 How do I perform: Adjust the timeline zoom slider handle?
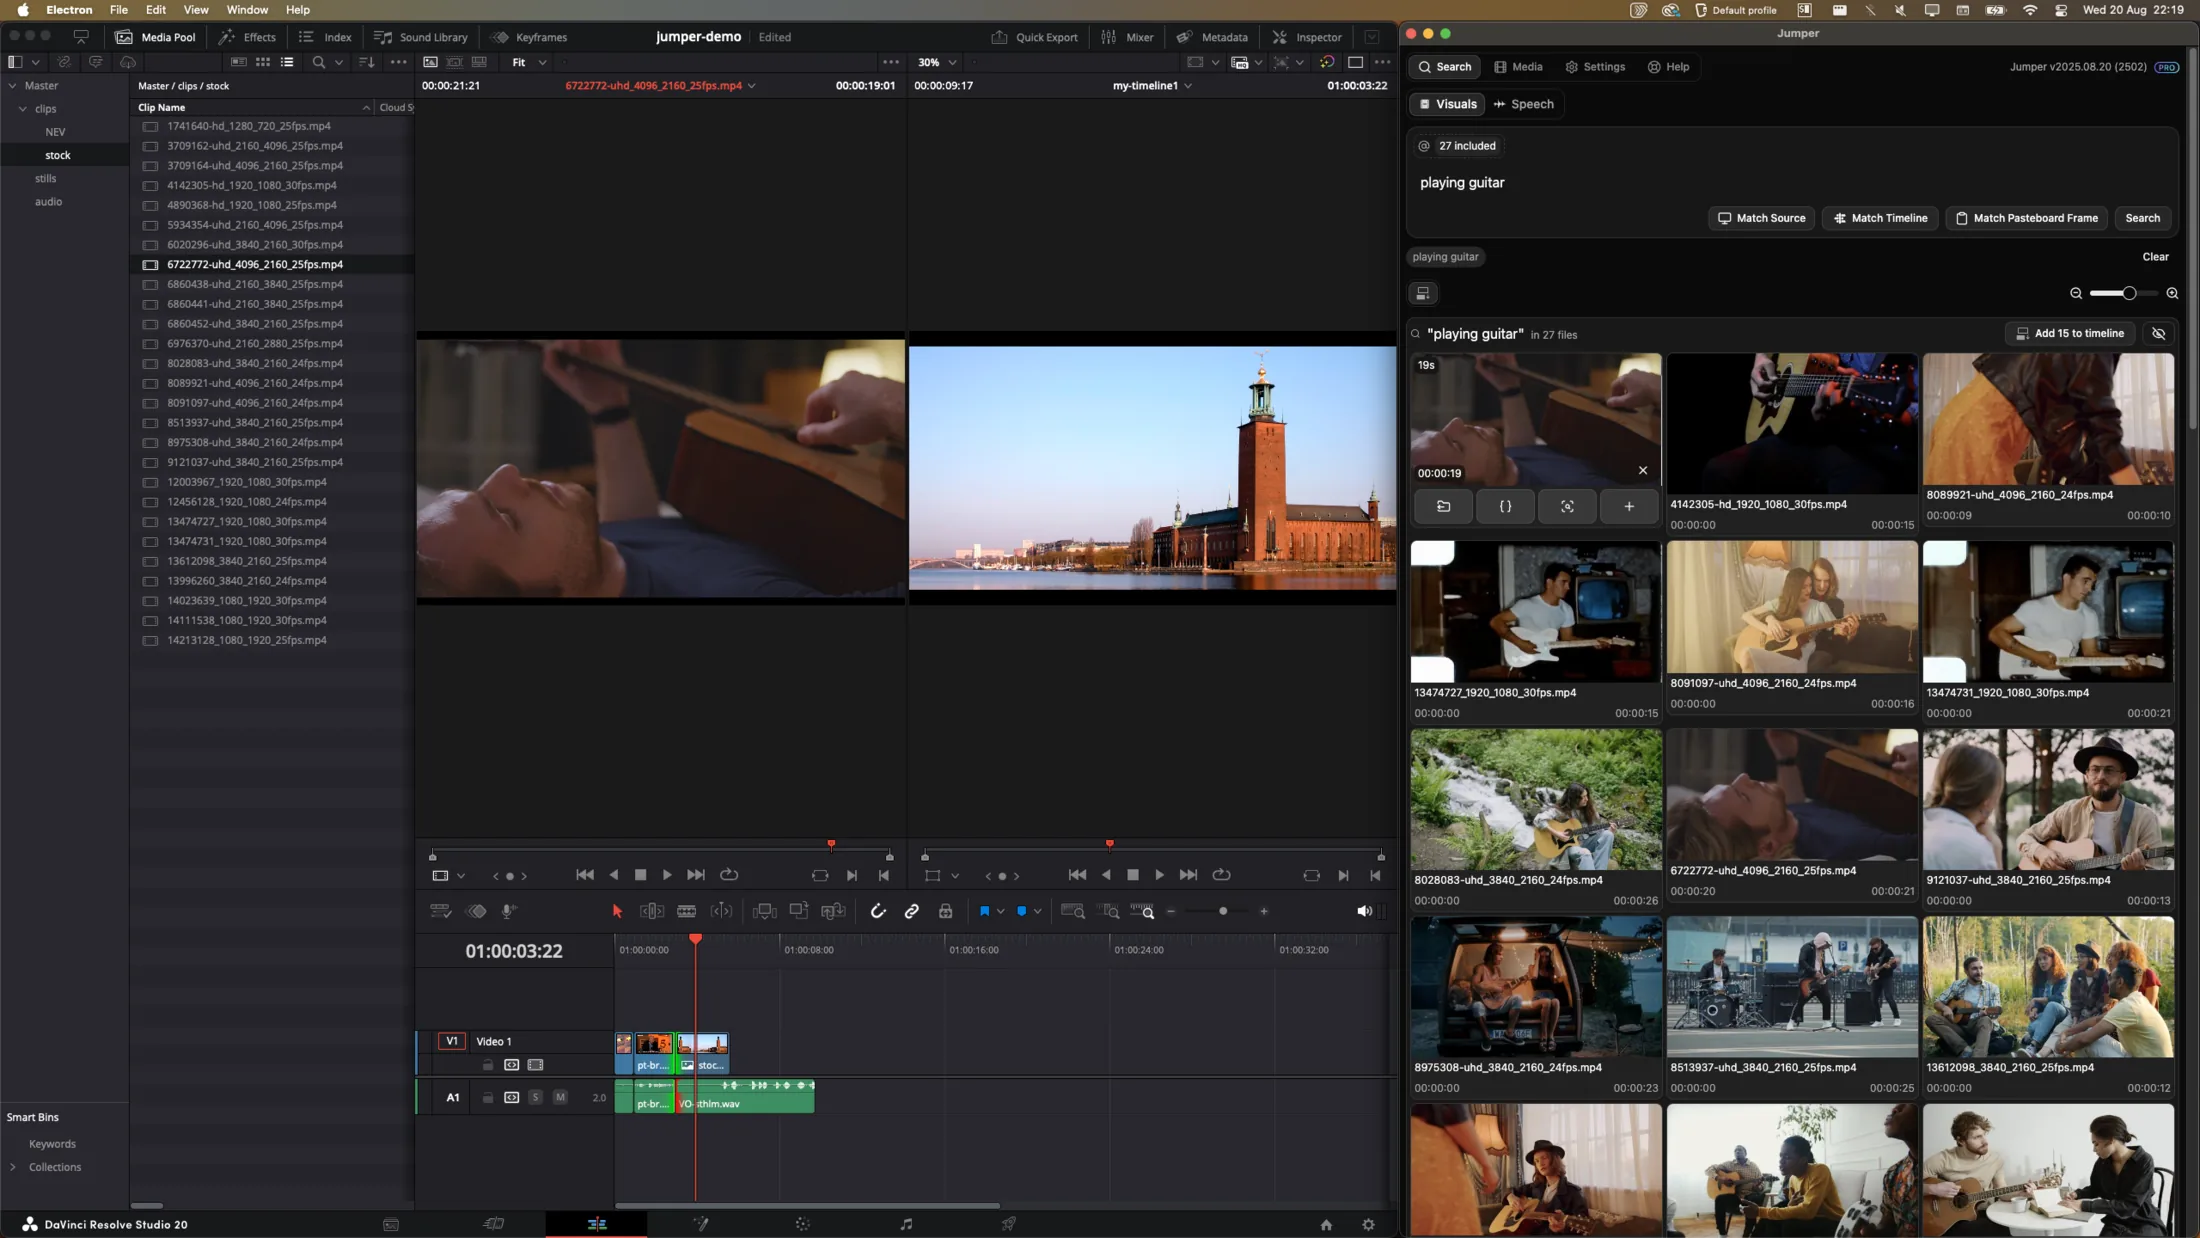tap(1223, 911)
